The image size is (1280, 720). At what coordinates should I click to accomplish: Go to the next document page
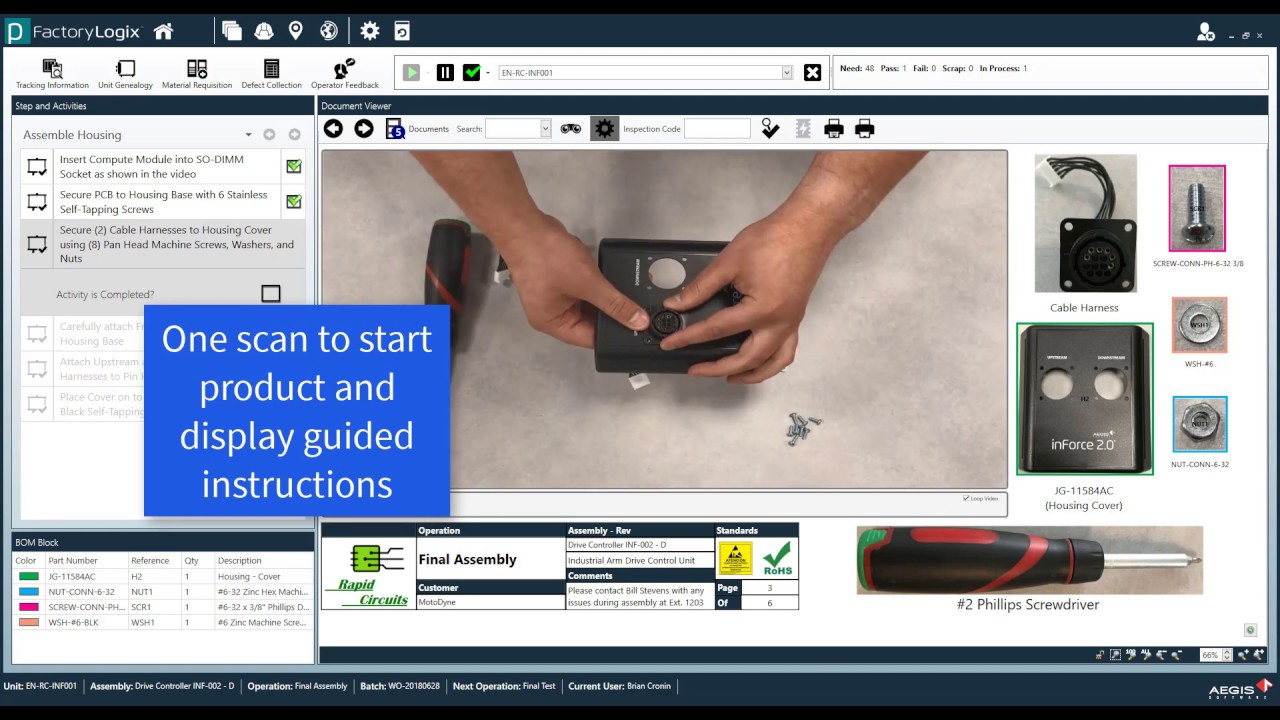coord(364,128)
